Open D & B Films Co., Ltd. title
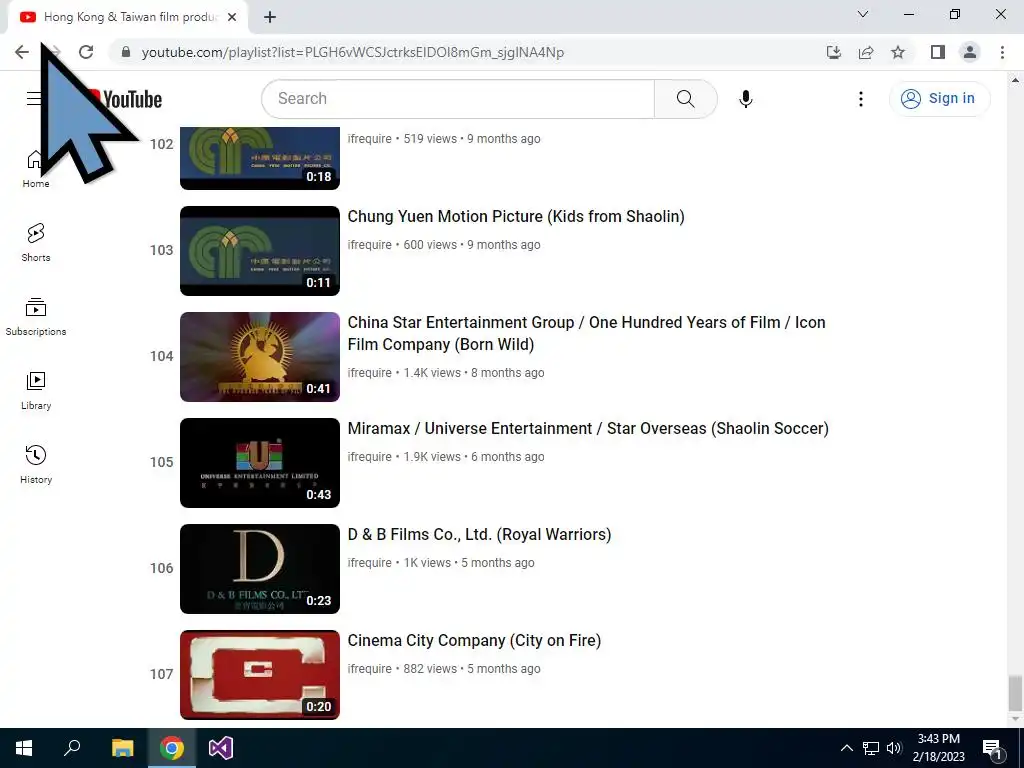This screenshot has height=768, width=1024. point(479,534)
